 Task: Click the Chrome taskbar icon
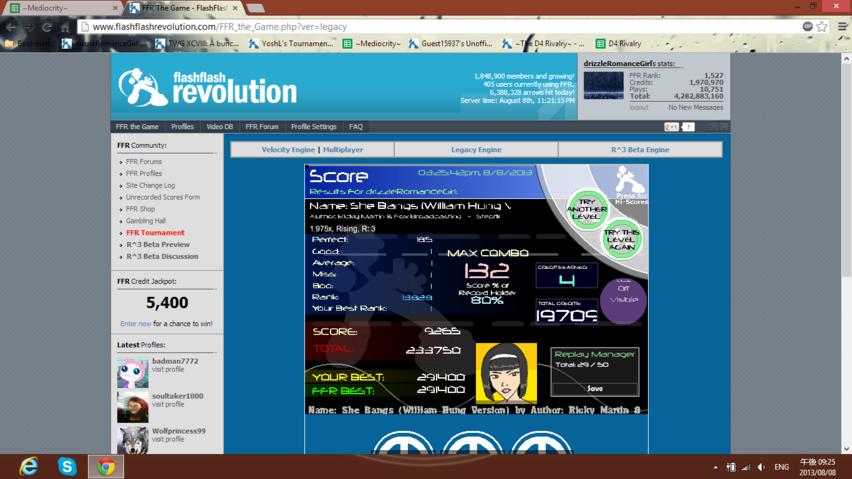pos(106,467)
